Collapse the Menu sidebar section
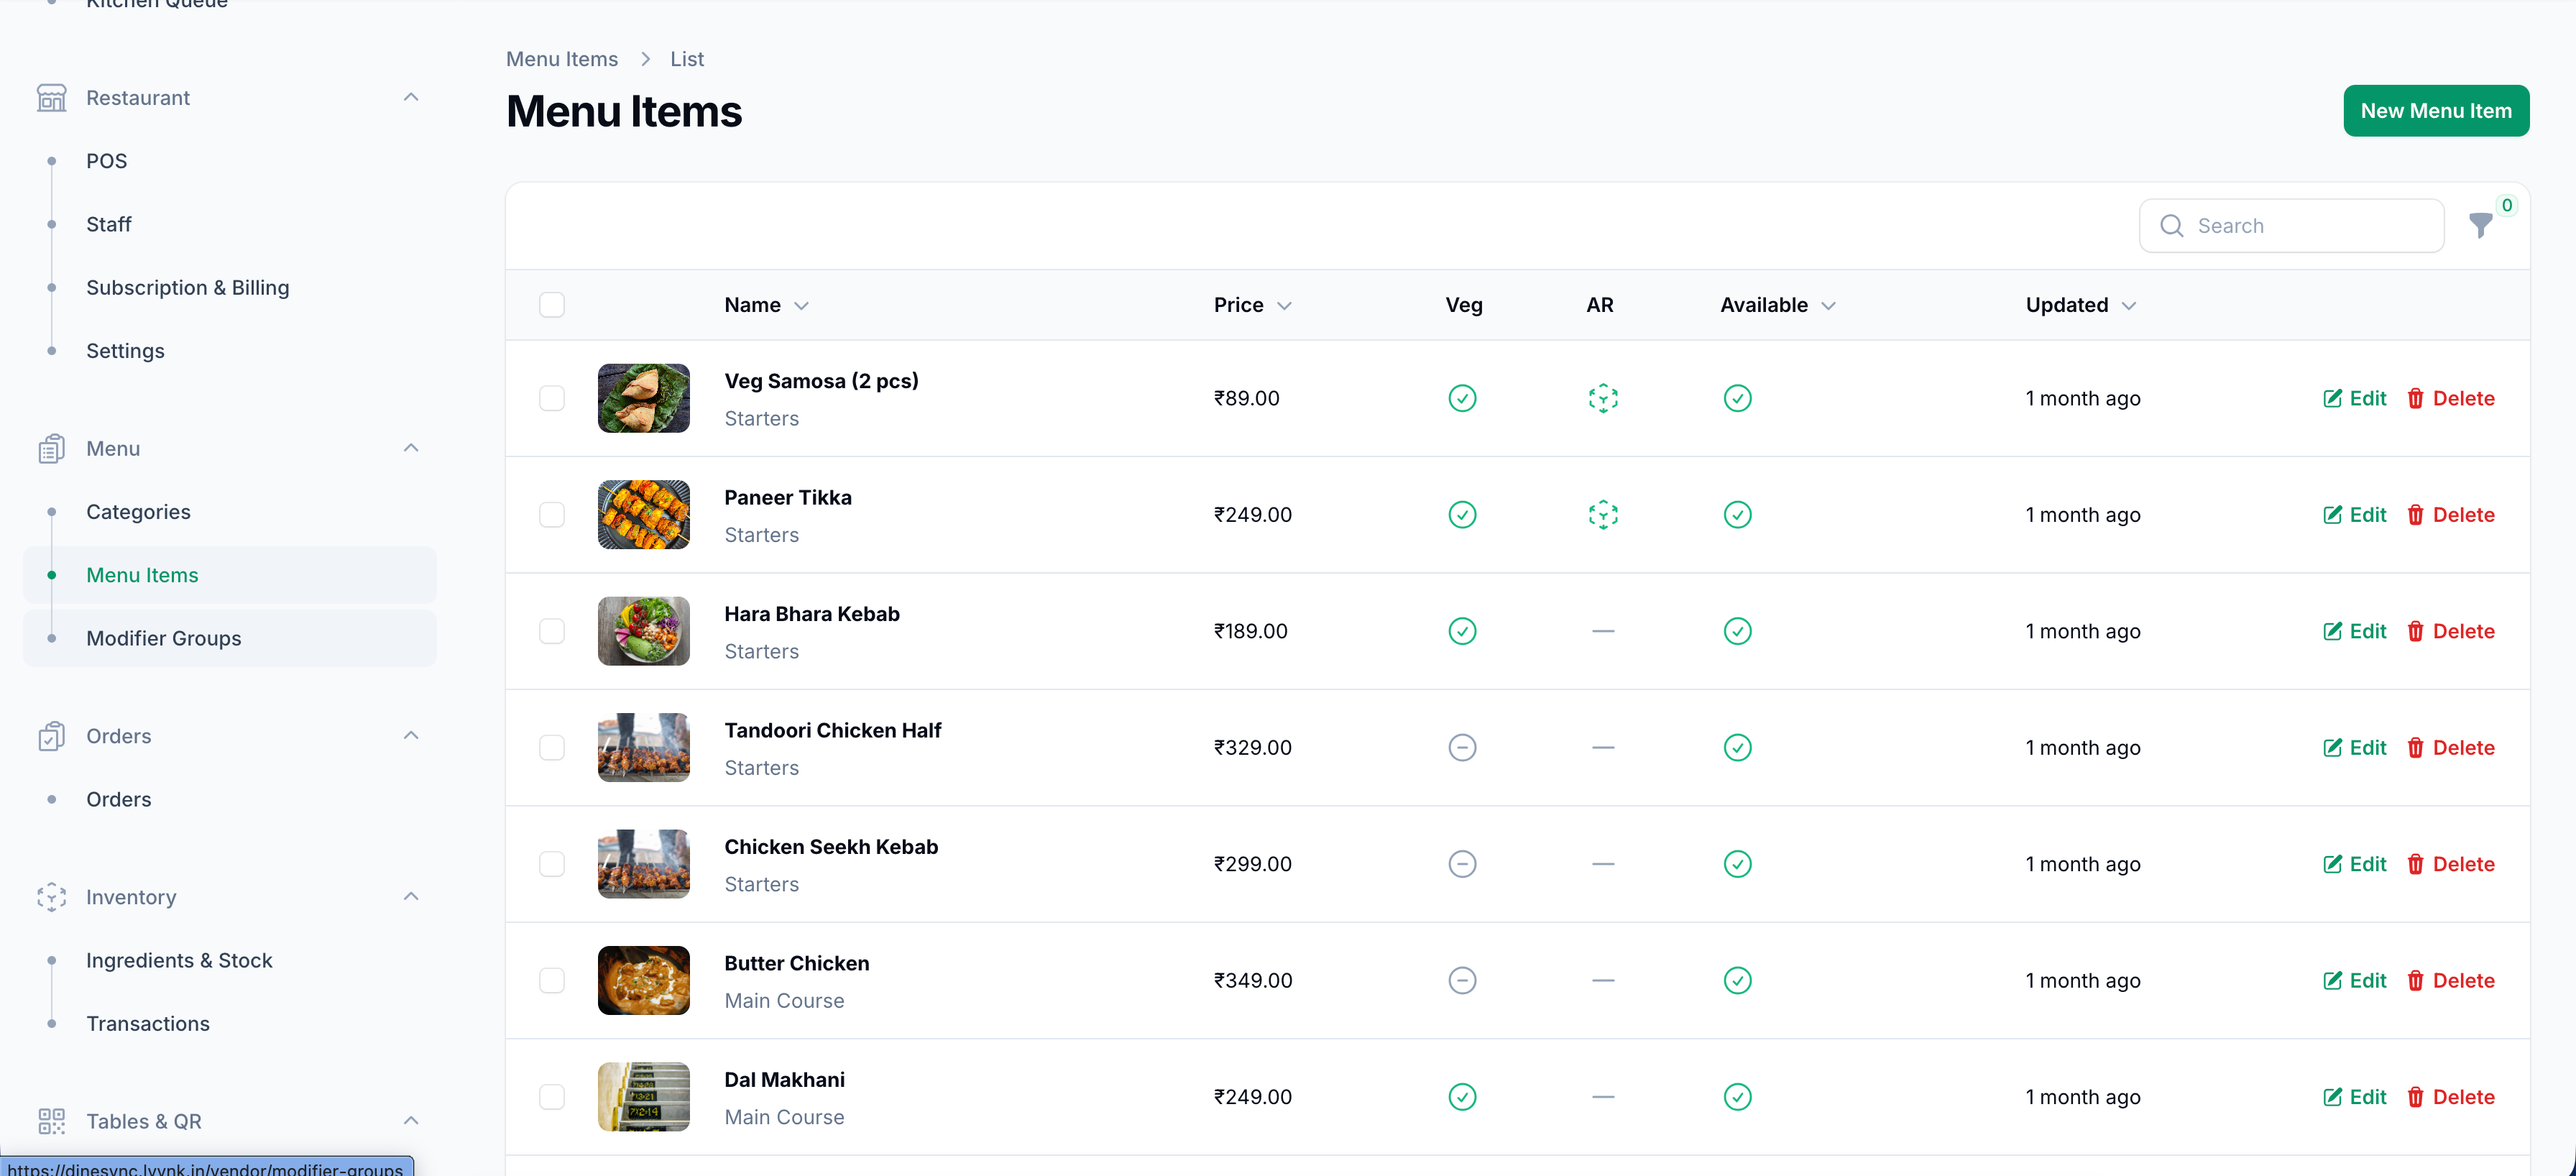 click(x=411, y=448)
